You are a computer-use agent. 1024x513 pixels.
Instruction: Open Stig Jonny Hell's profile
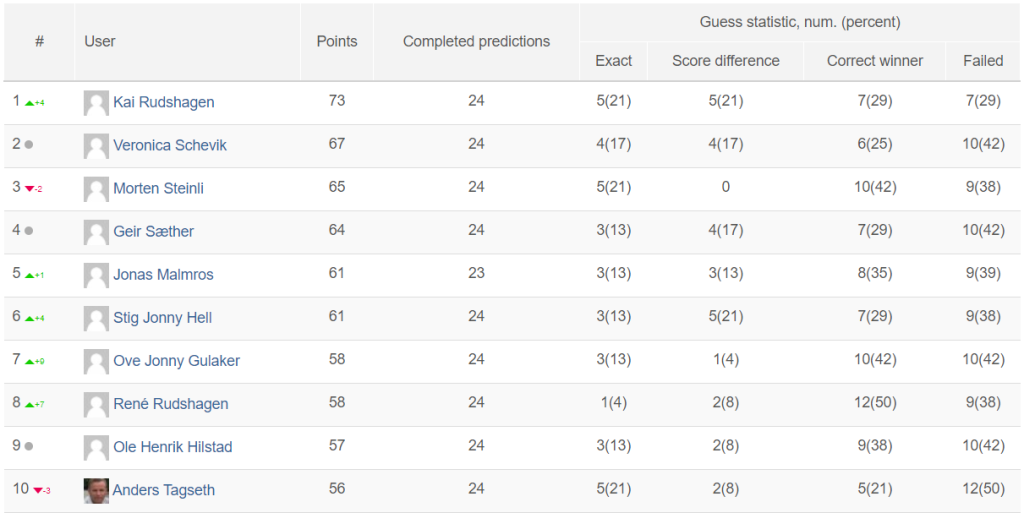(x=163, y=317)
